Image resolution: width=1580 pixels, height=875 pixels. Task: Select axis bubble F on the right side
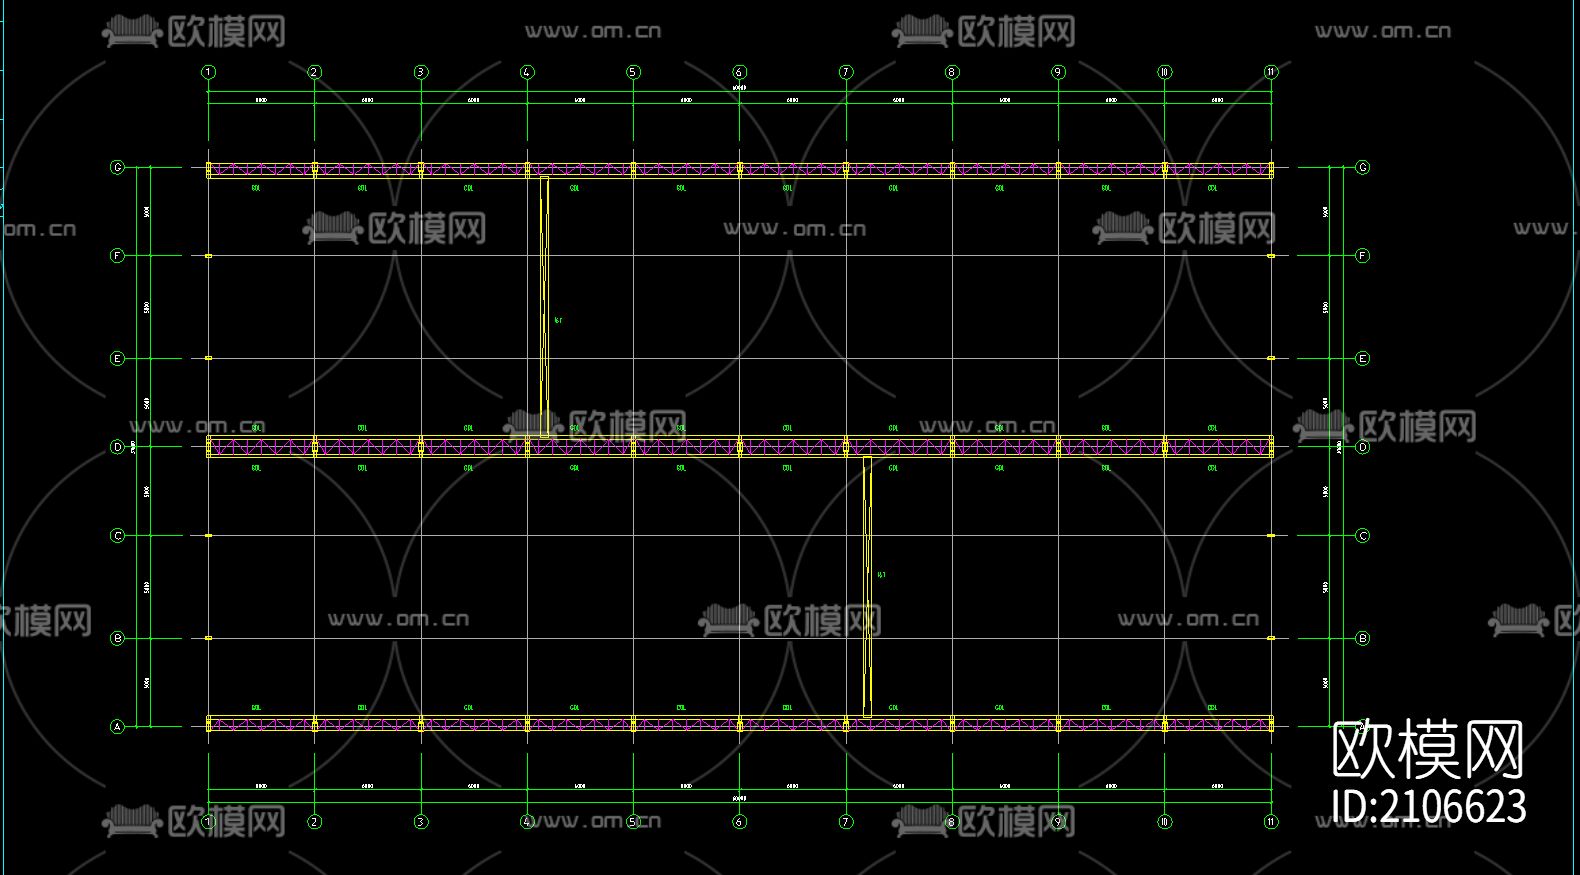(1362, 256)
